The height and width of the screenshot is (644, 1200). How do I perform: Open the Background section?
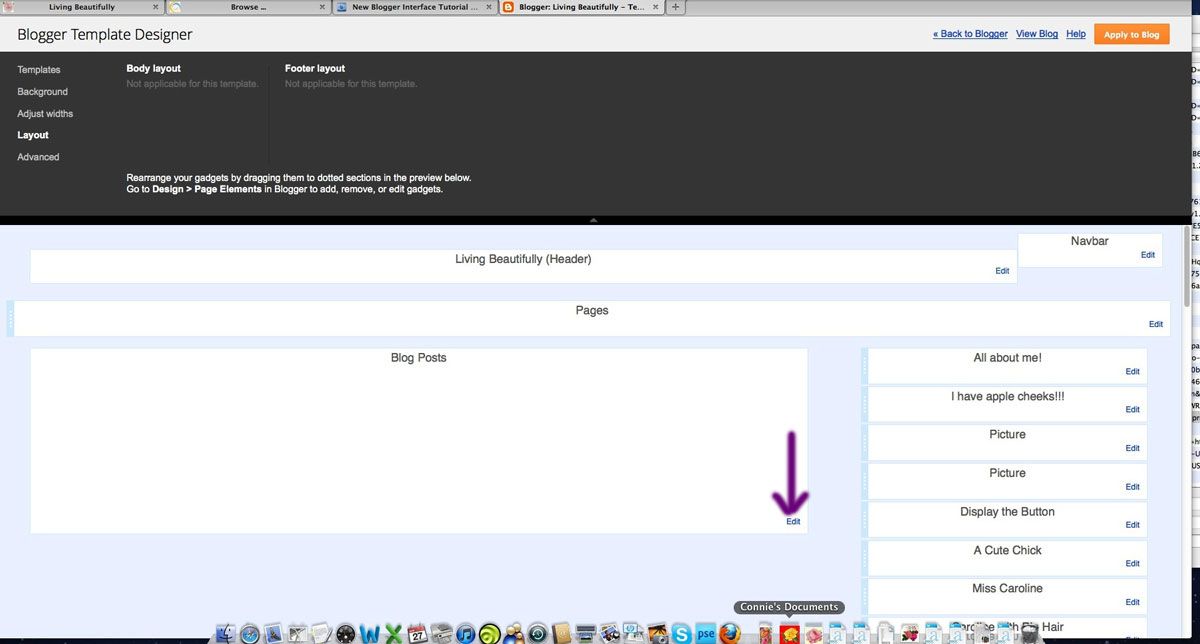pos(42,92)
